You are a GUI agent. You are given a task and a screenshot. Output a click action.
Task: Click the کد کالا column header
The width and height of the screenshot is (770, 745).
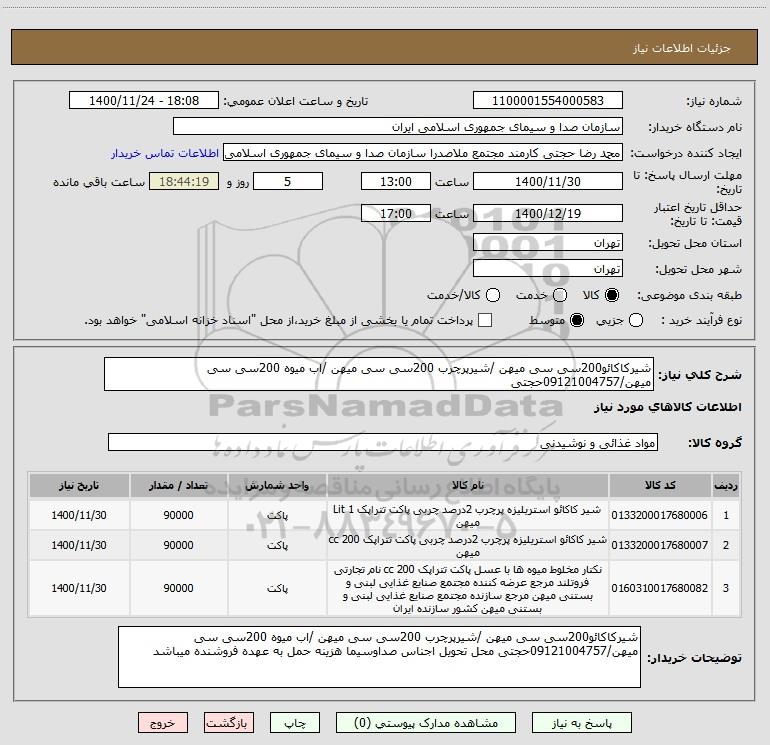click(660, 485)
